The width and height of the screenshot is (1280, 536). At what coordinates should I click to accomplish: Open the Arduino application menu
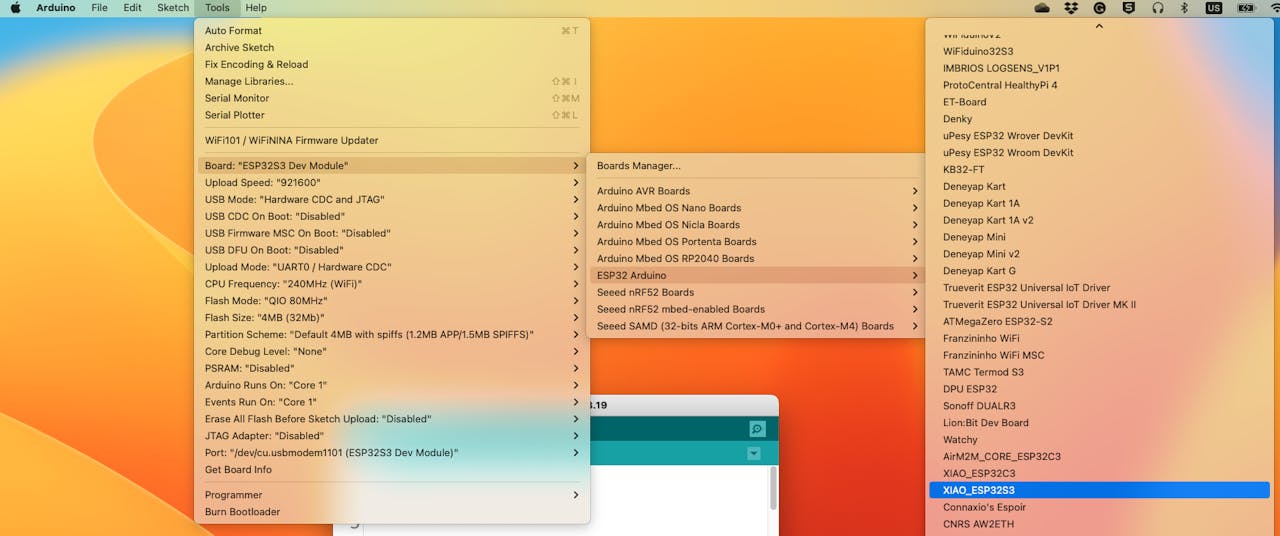[x=55, y=8]
